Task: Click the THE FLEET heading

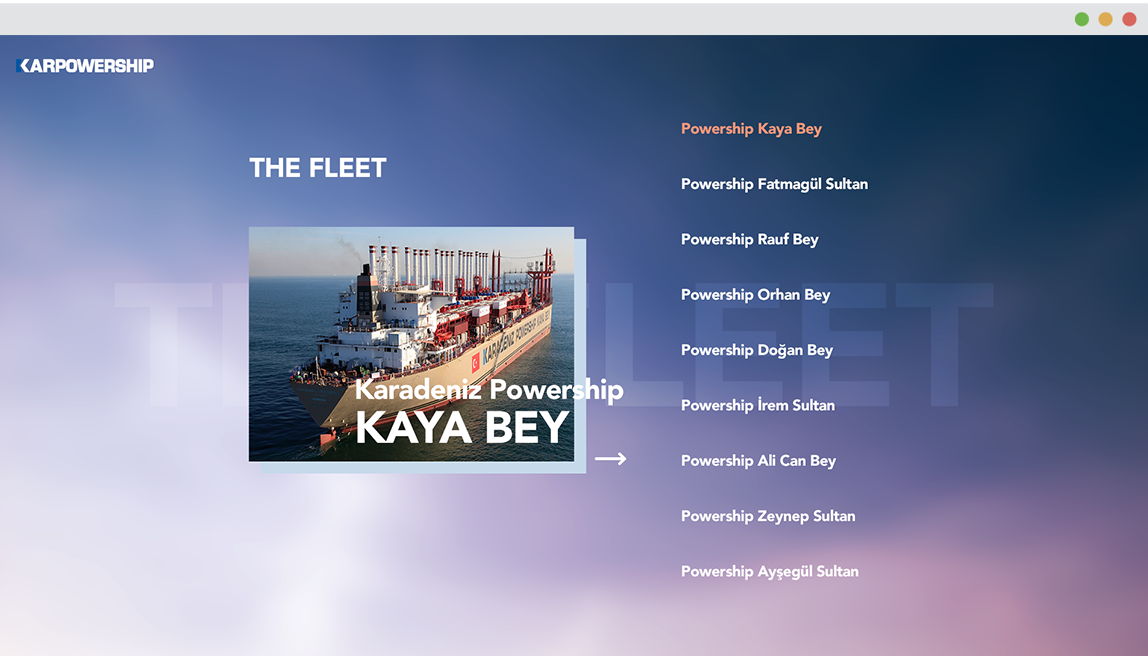Action: [x=318, y=168]
